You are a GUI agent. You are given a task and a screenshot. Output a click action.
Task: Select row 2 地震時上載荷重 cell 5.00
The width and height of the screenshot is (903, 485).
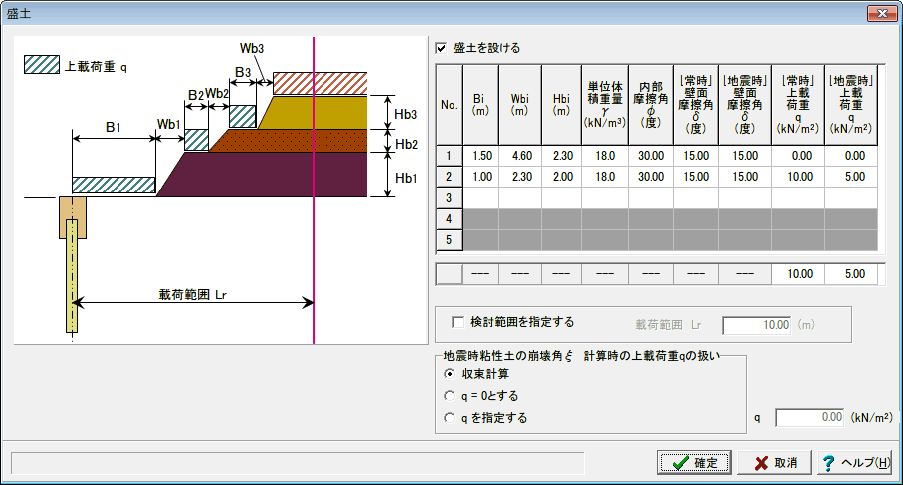coord(851,177)
